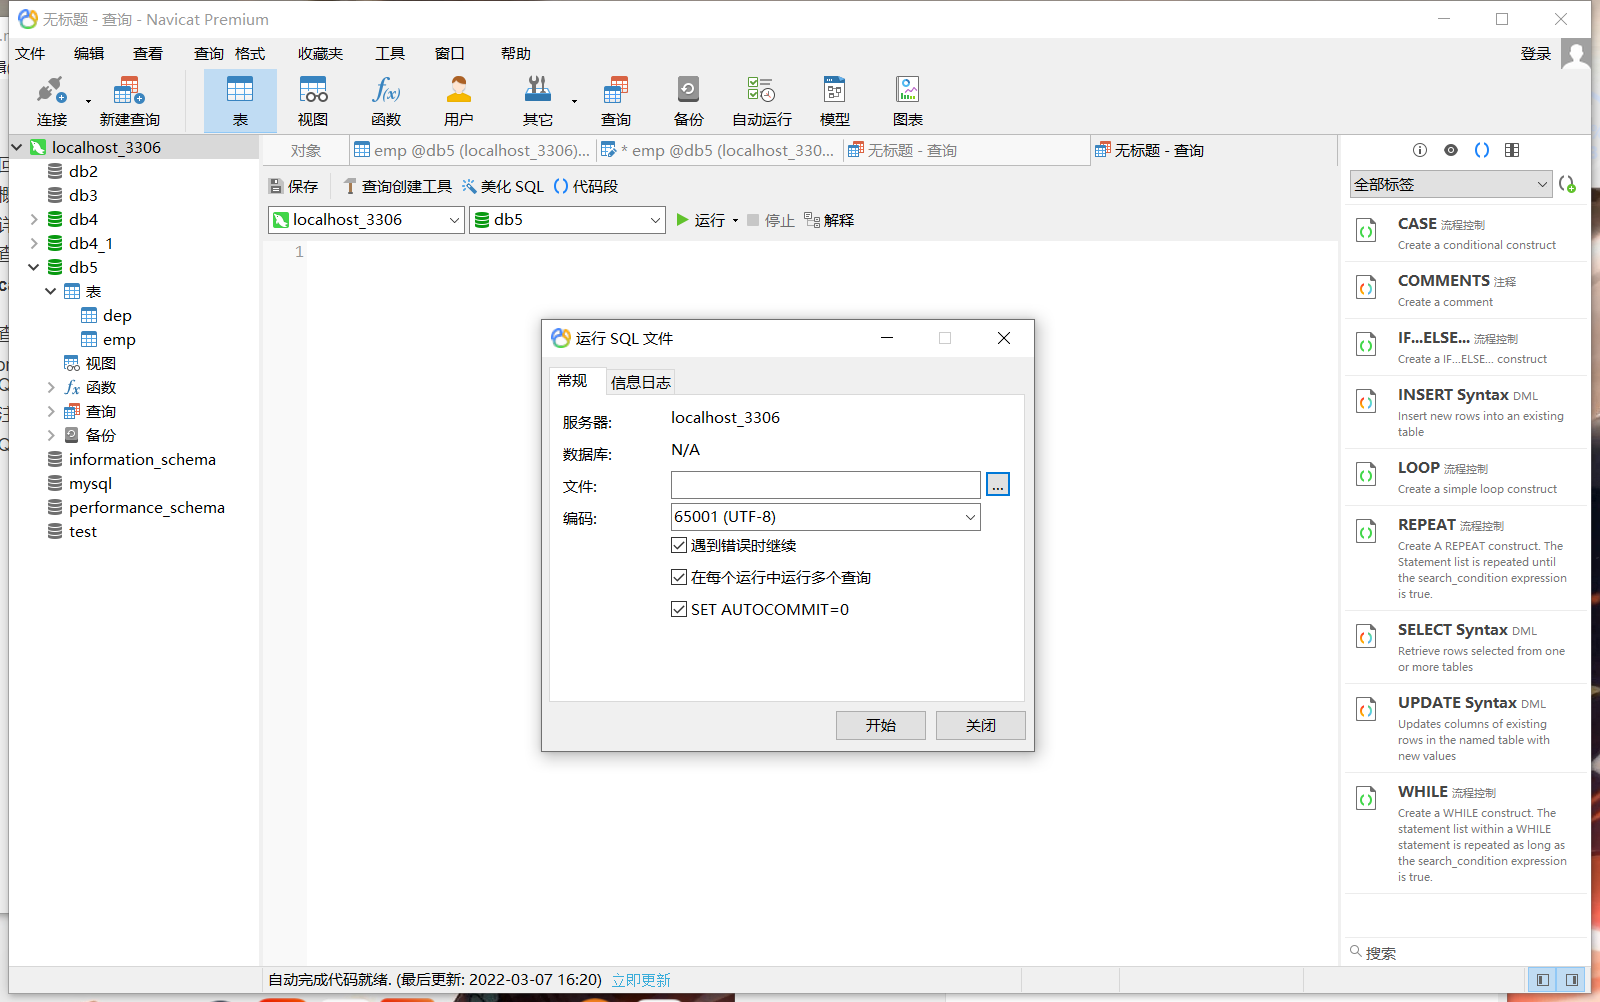
Task: Open the 文件 menu
Action: [30, 54]
